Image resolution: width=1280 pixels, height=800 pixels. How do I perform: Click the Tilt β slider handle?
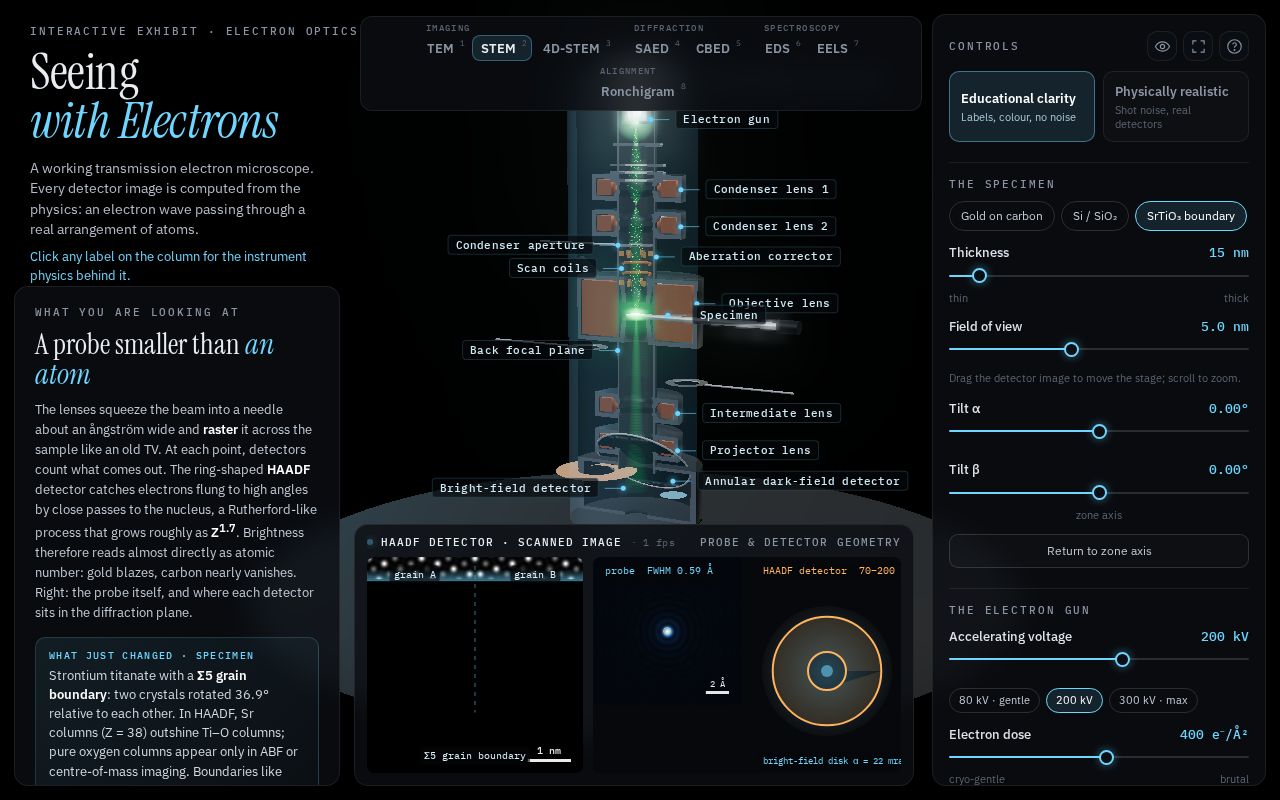[x=1099, y=493]
